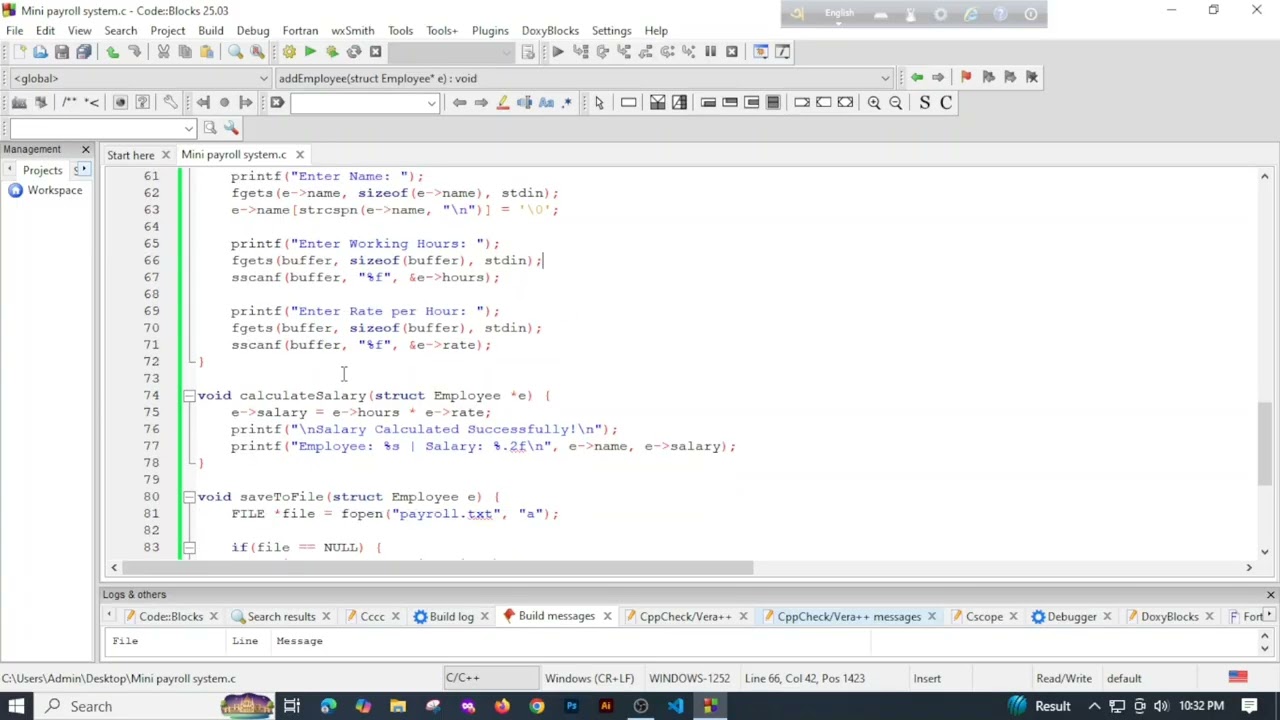The width and height of the screenshot is (1280, 720).
Task: Toggle Use regex star option
Action: 567,102
